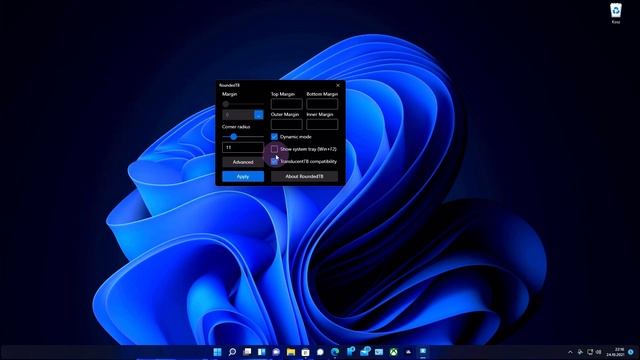Click the blue button beside the Margin field
The image size is (640, 360).
(x=259, y=115)
